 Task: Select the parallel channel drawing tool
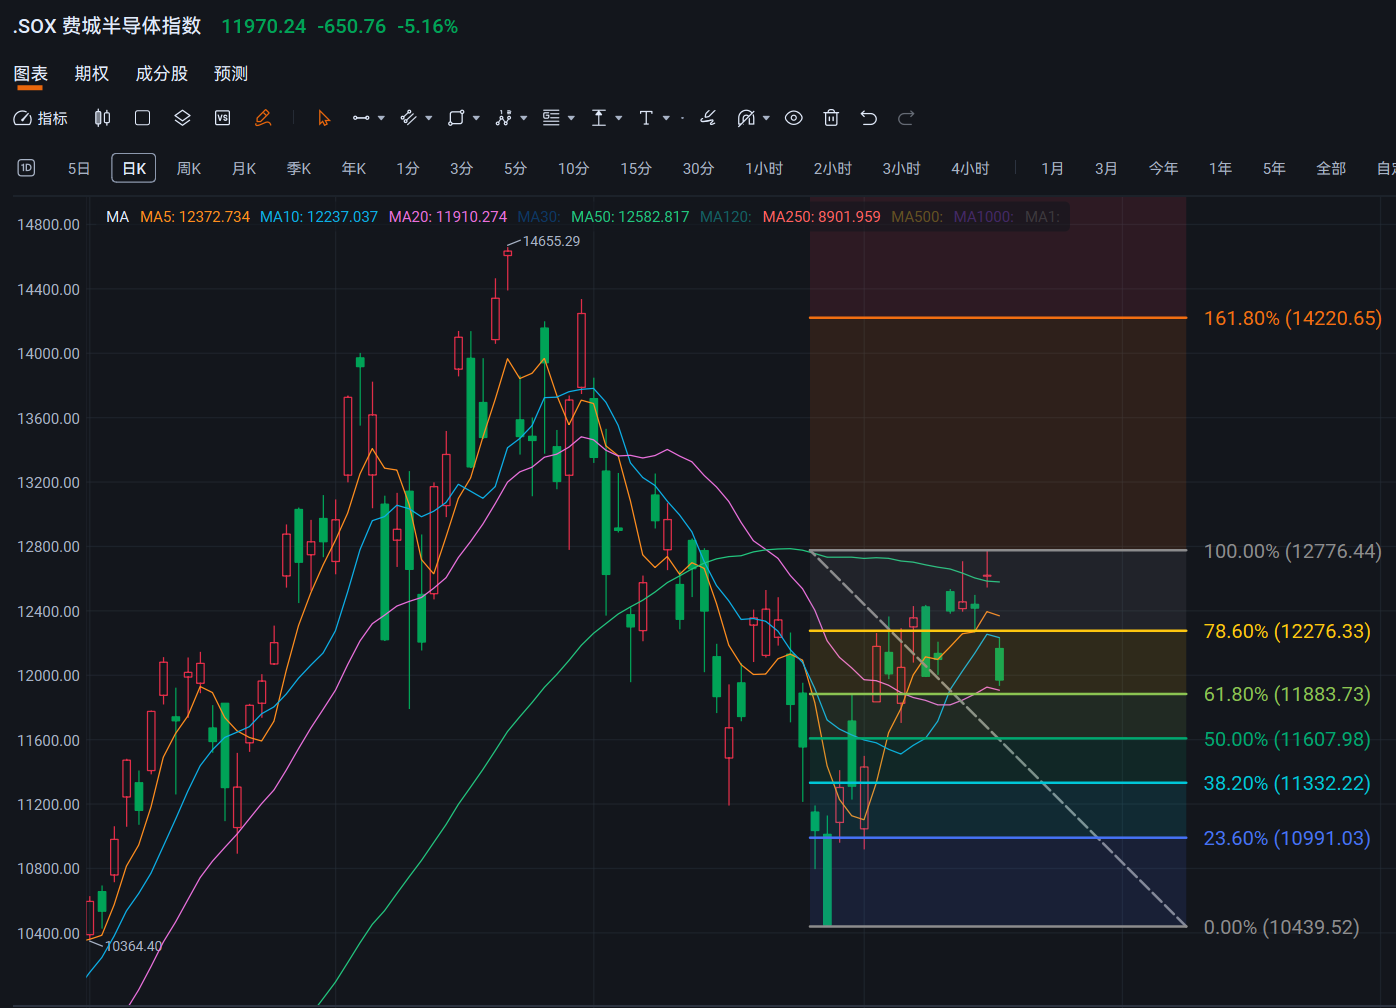point(408,118)
